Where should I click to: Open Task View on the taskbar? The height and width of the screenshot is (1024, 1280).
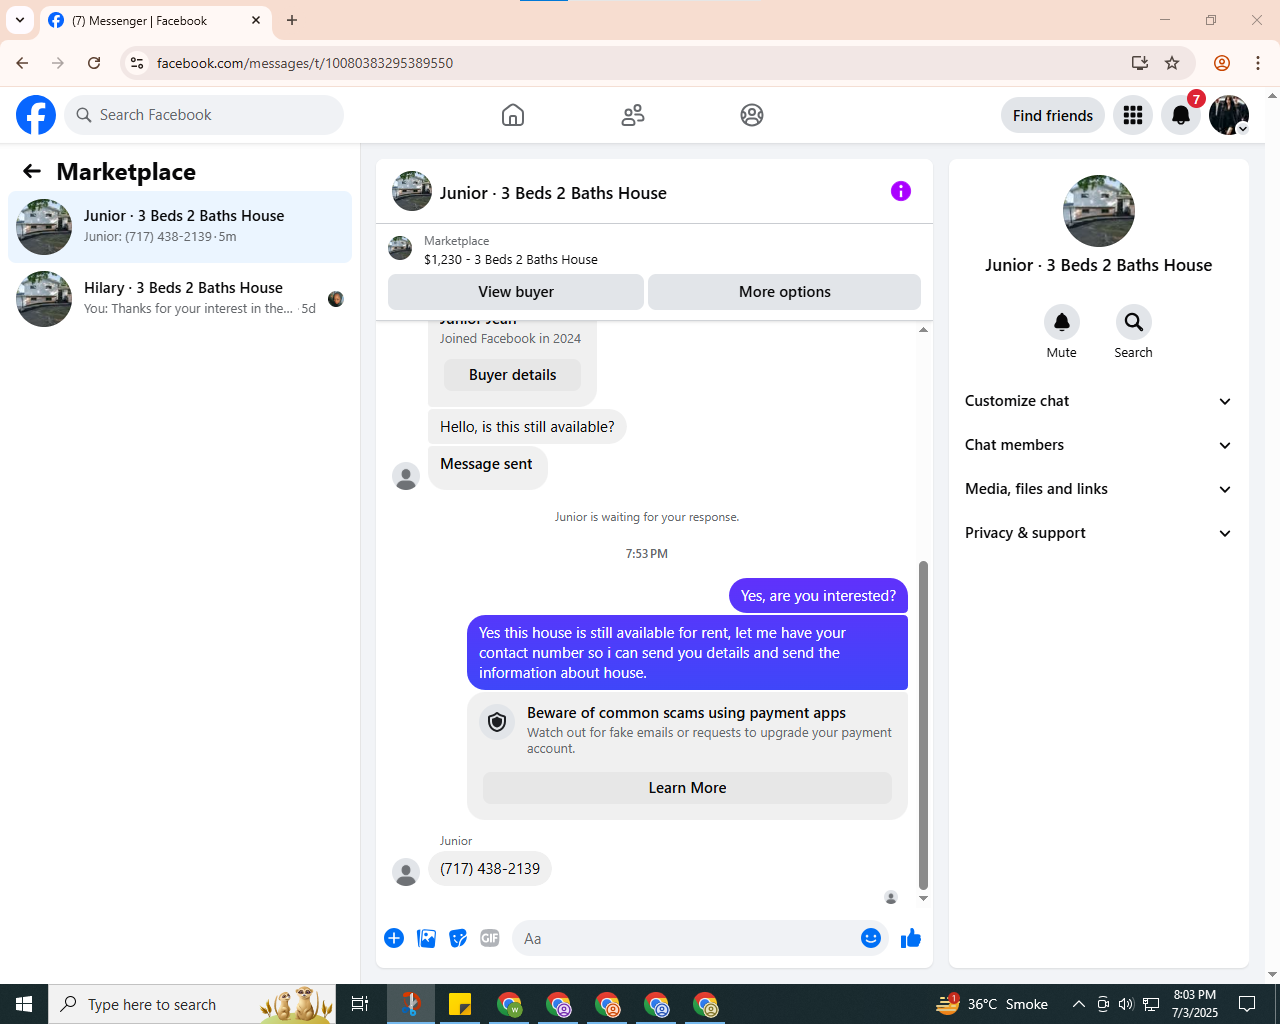tap(360, 1004)
